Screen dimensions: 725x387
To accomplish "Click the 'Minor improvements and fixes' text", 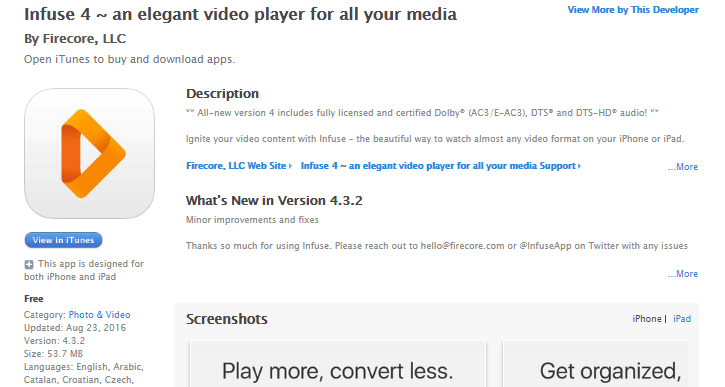I will (x=252, y=220).
